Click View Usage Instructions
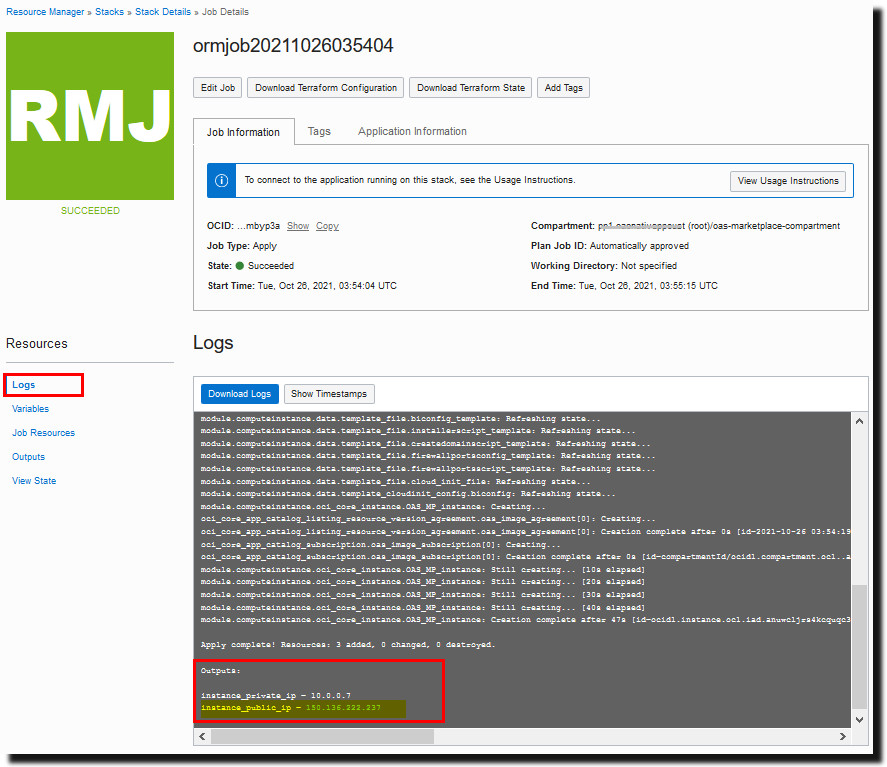 tap(788, 181)
